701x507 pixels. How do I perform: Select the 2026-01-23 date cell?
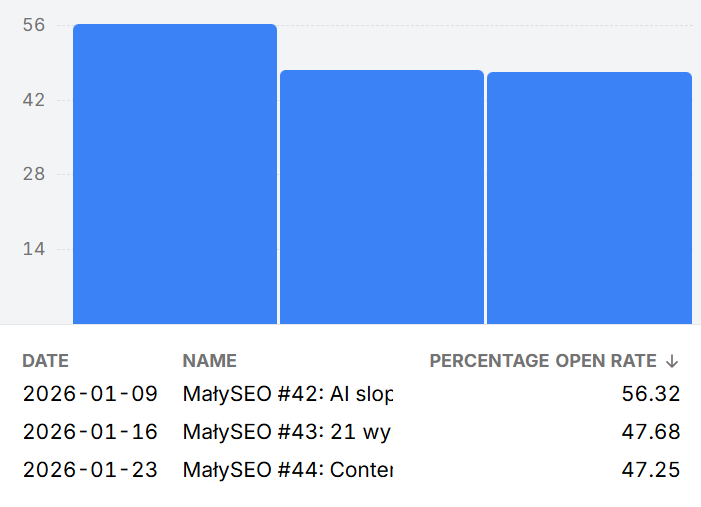(x=90, y=470)
